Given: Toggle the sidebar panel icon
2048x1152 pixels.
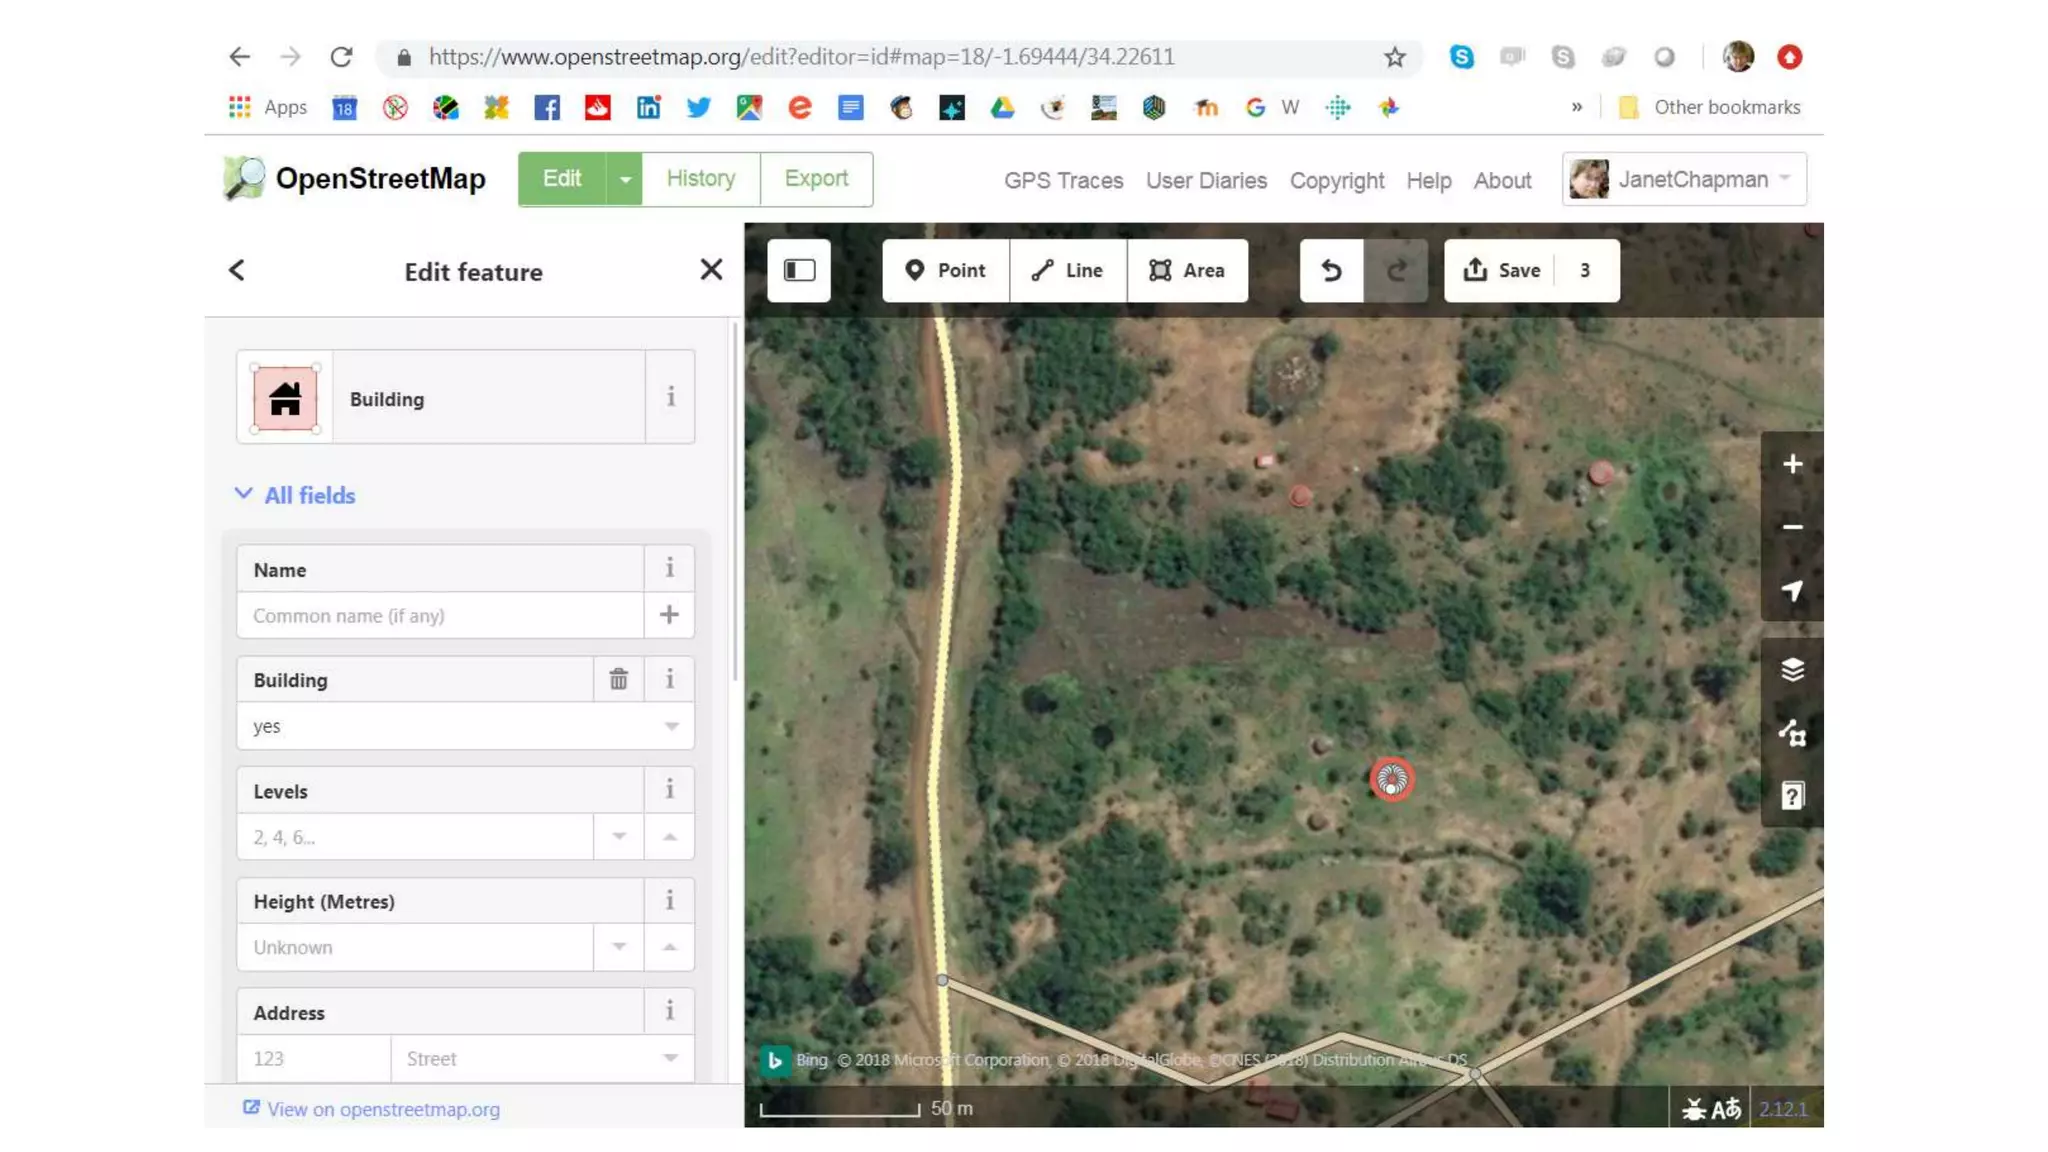Looking at the screenshot, I should tap(798, 270).
